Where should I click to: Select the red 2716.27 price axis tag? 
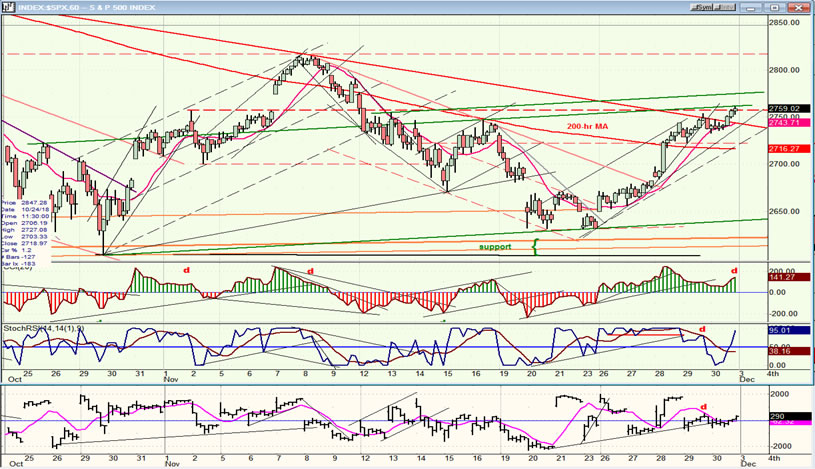[x=788, y=149]
